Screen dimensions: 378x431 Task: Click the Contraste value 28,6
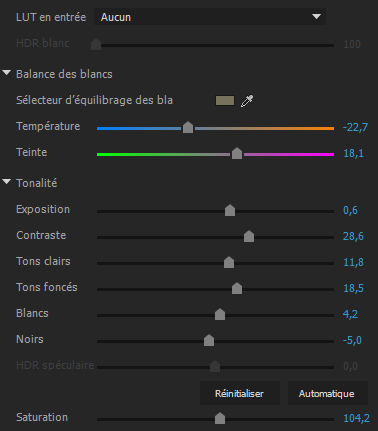[353, 236]
